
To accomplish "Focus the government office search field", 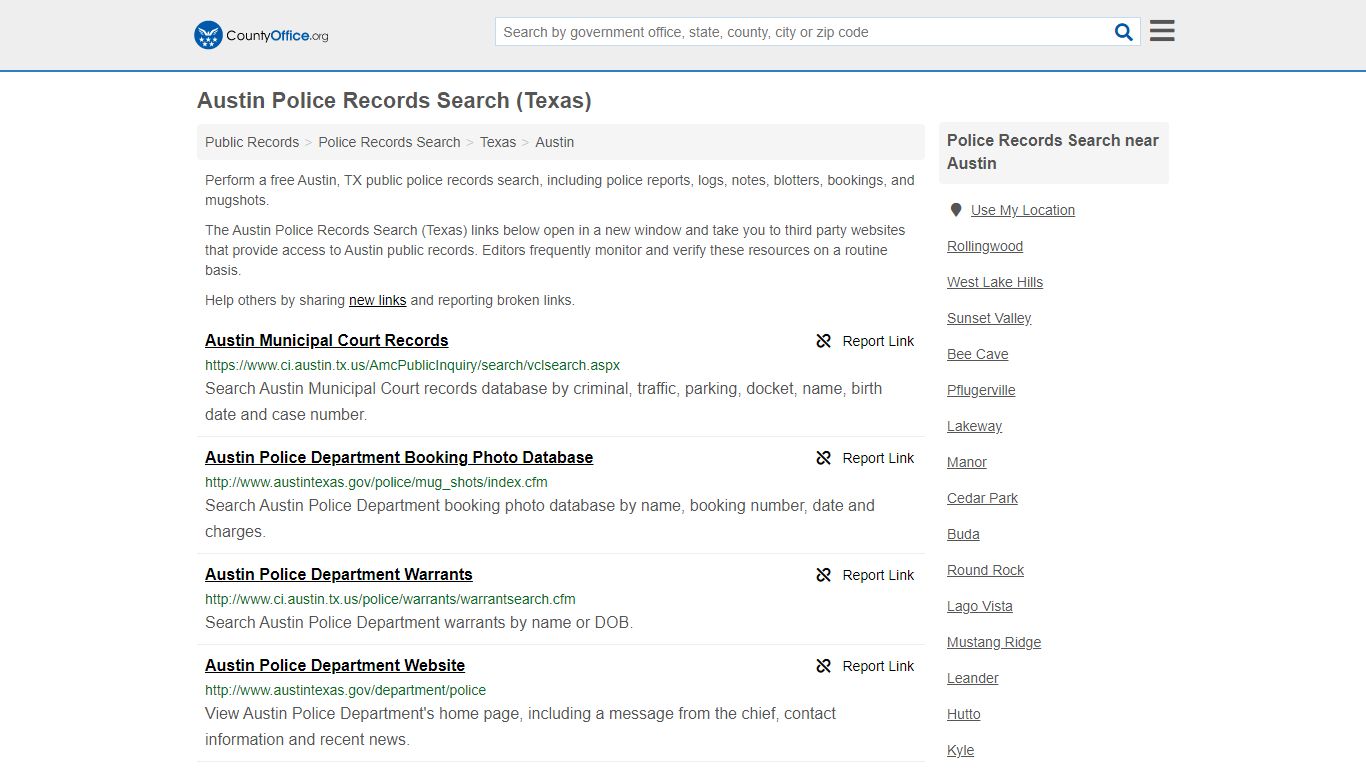I will [803, 32].
